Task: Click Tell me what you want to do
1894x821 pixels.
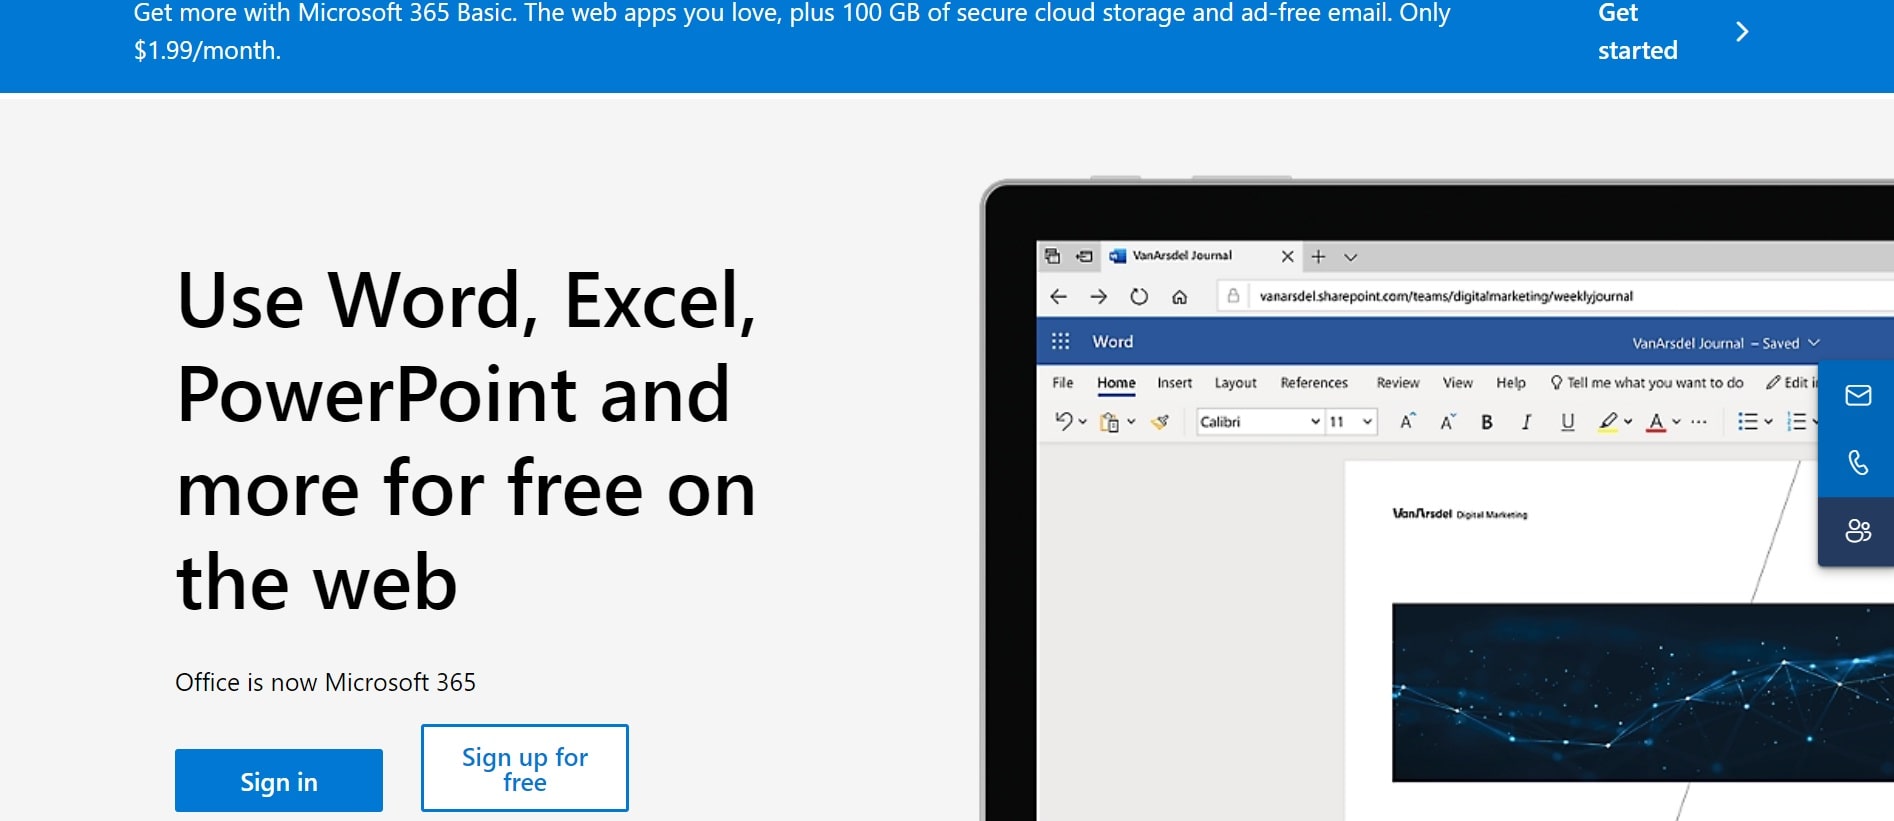Action: (x=1647, y=382)
